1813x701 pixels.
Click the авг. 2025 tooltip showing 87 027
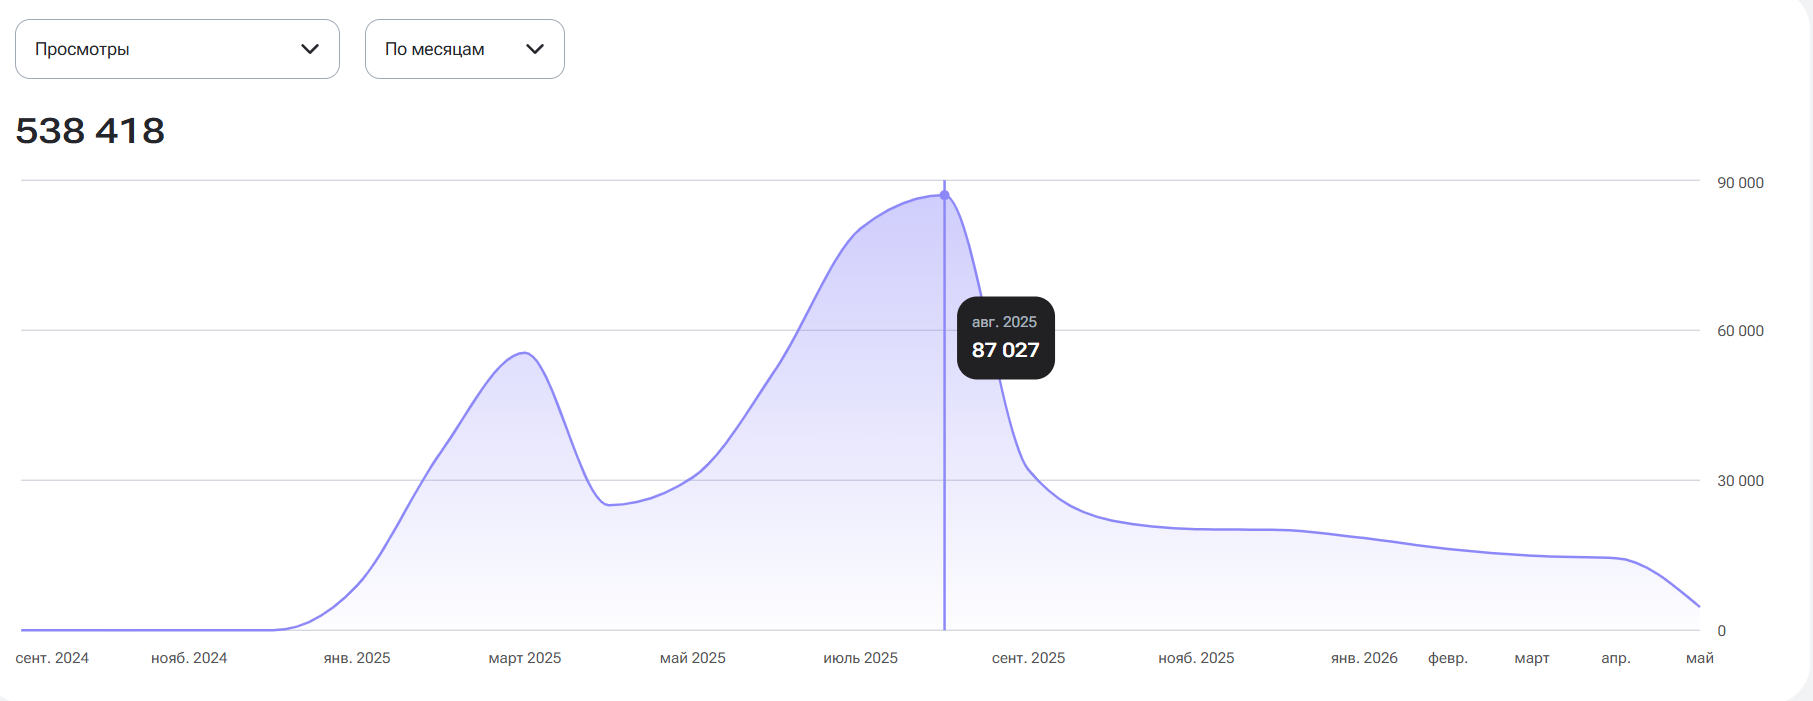tap(1006, 338)
